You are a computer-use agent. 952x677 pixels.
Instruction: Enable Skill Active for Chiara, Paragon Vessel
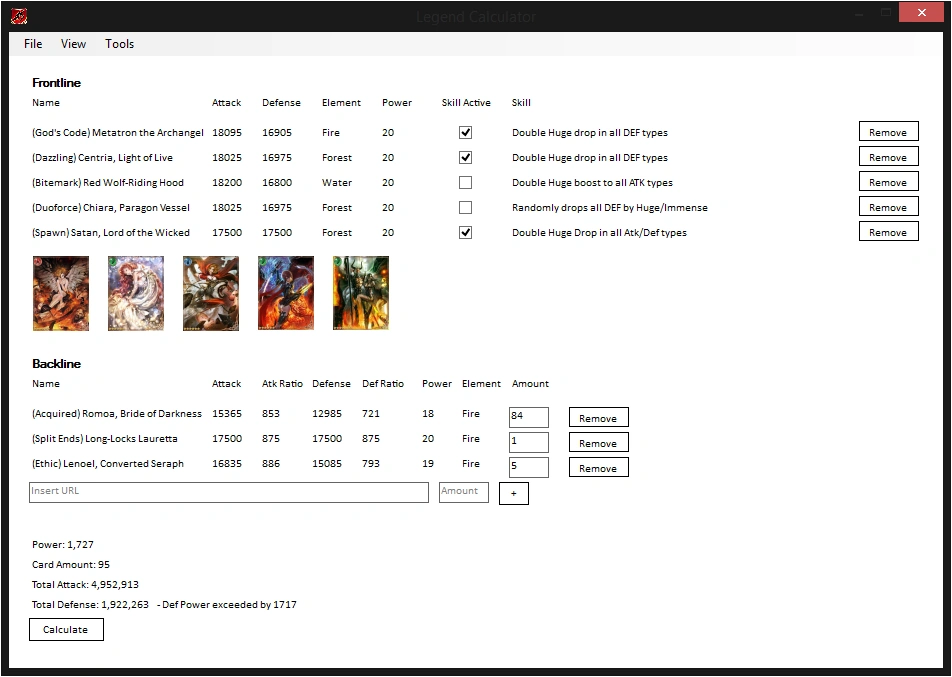point(465,207)
